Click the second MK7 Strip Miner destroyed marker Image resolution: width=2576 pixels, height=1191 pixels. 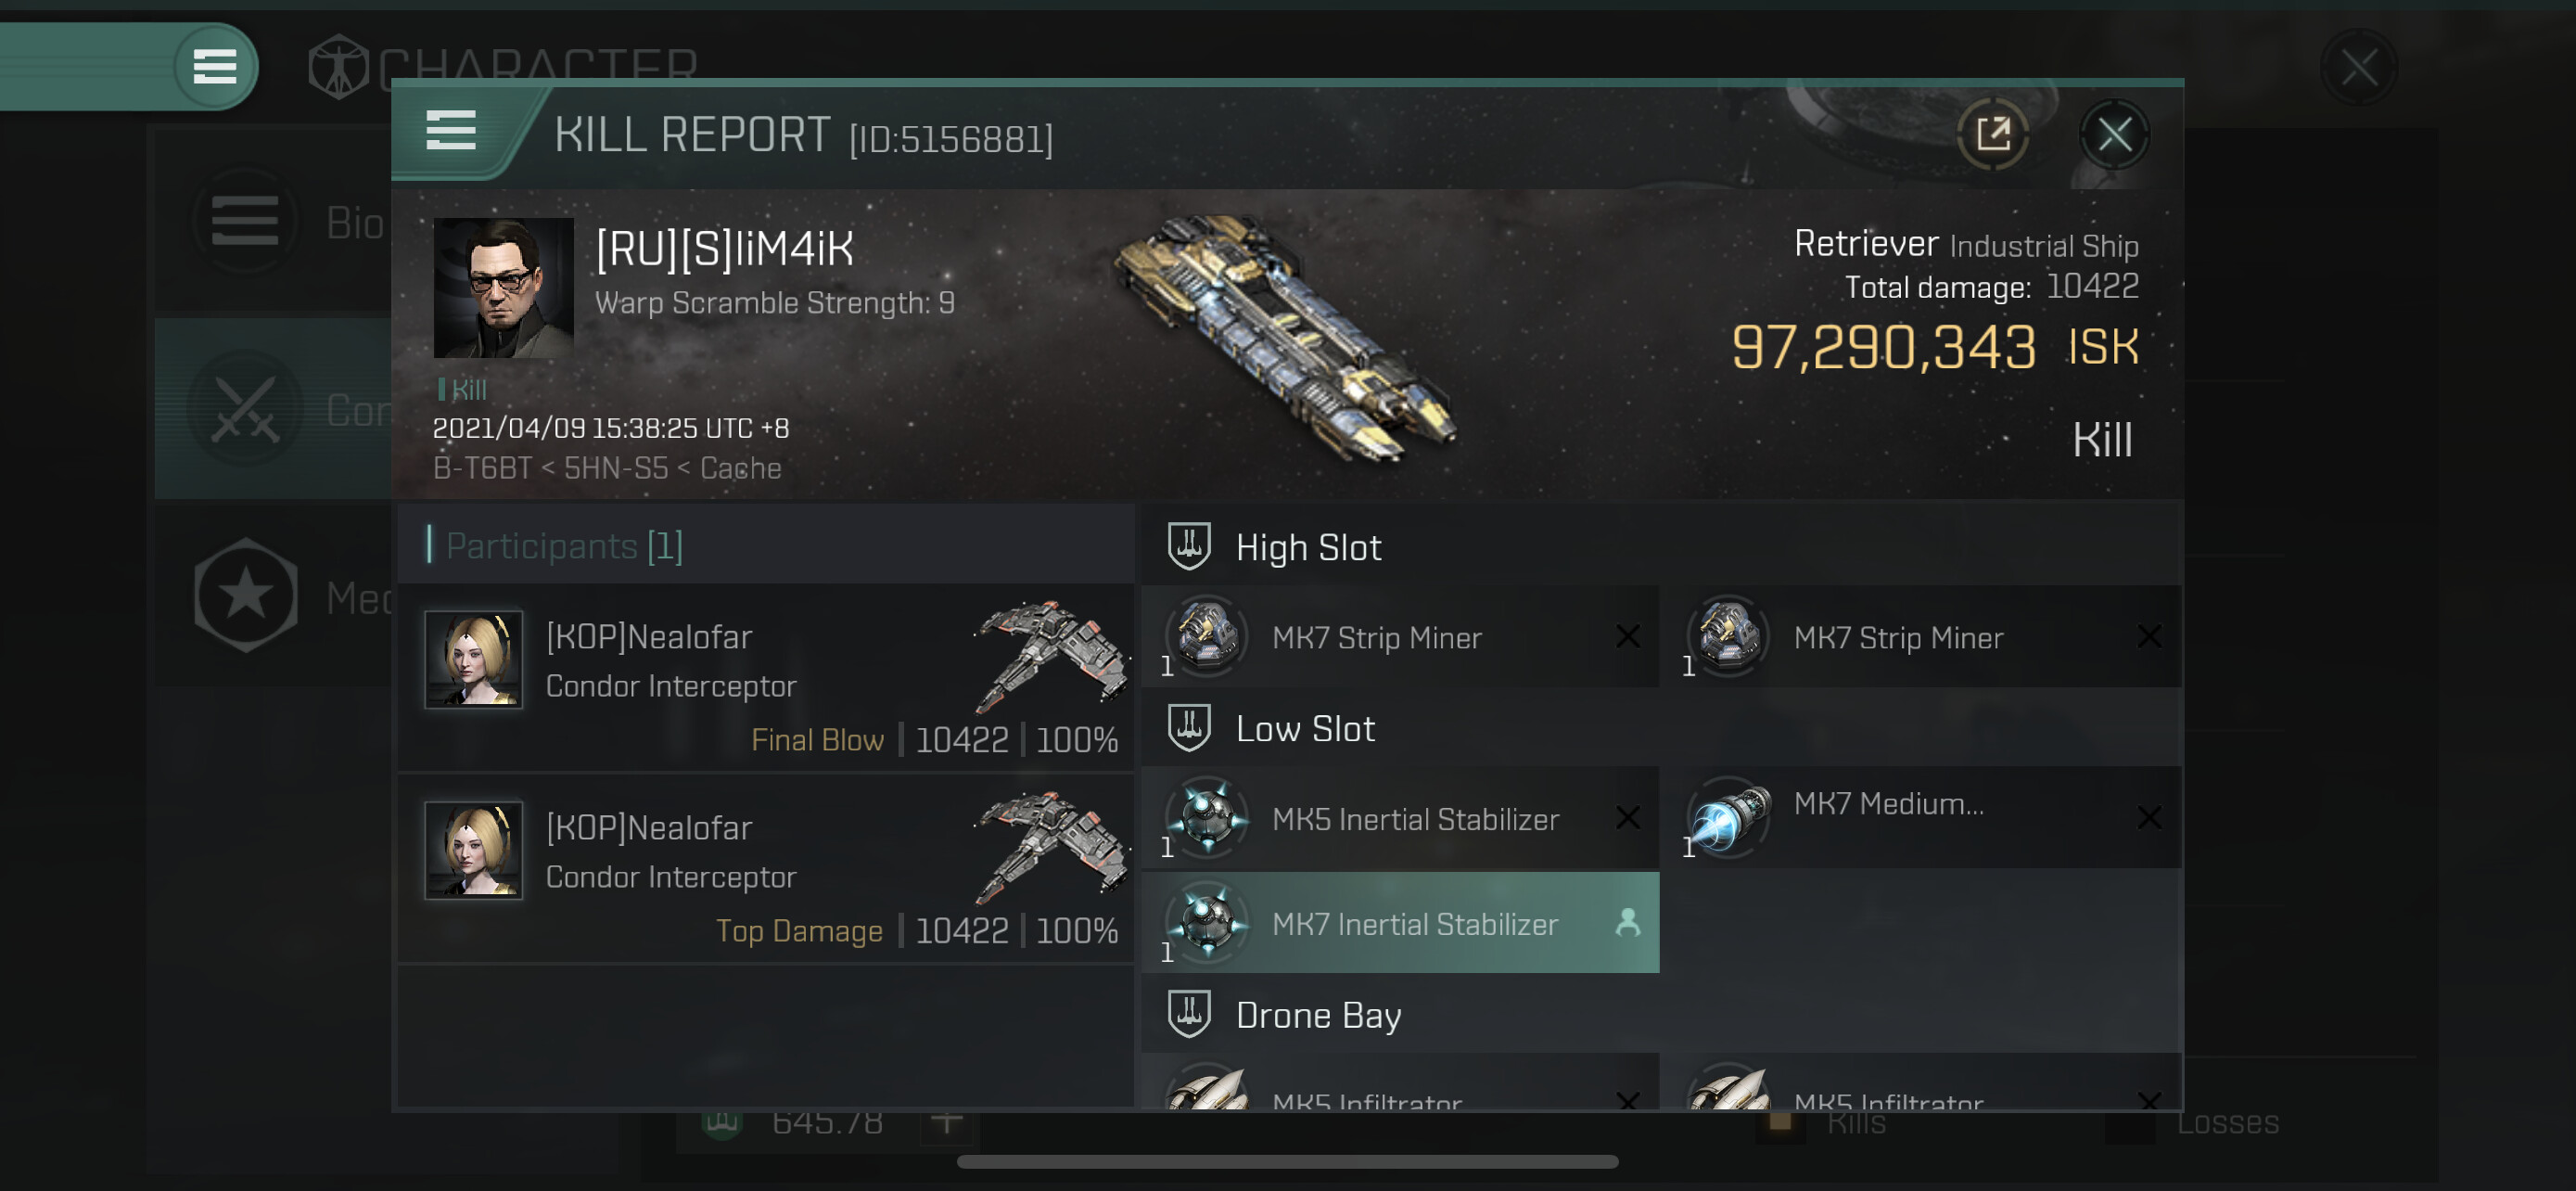click(2148, 636)
